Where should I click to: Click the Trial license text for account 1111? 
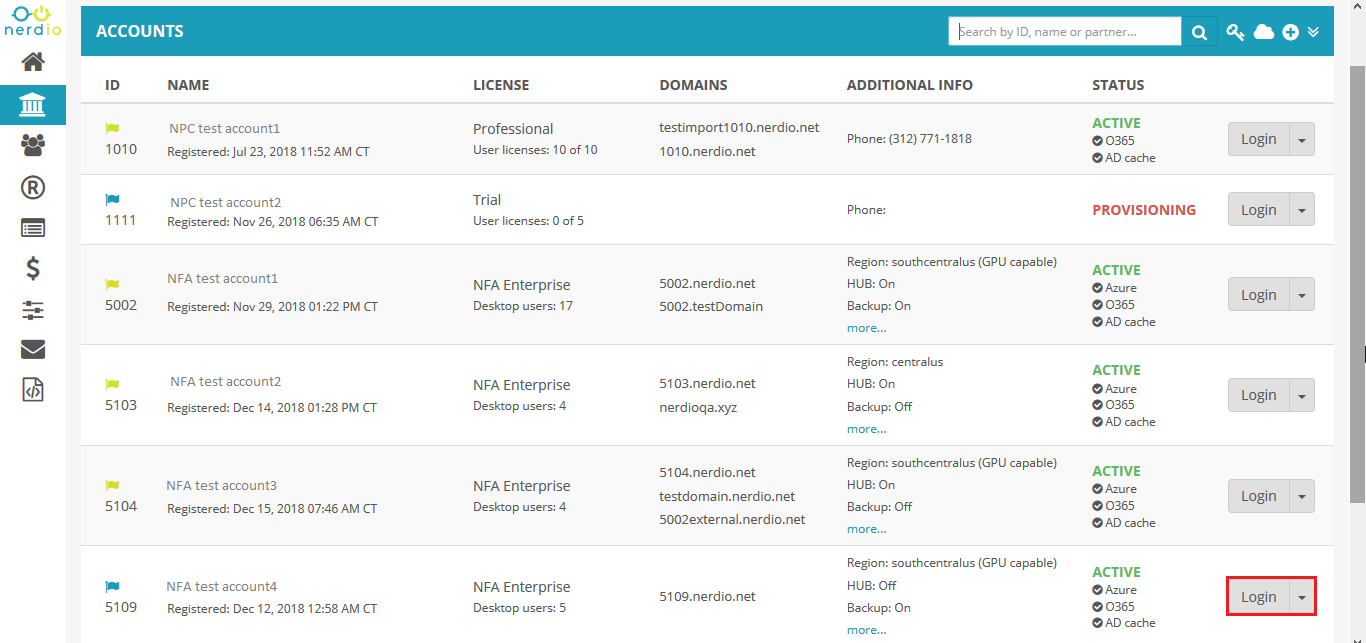pos(487,200)
